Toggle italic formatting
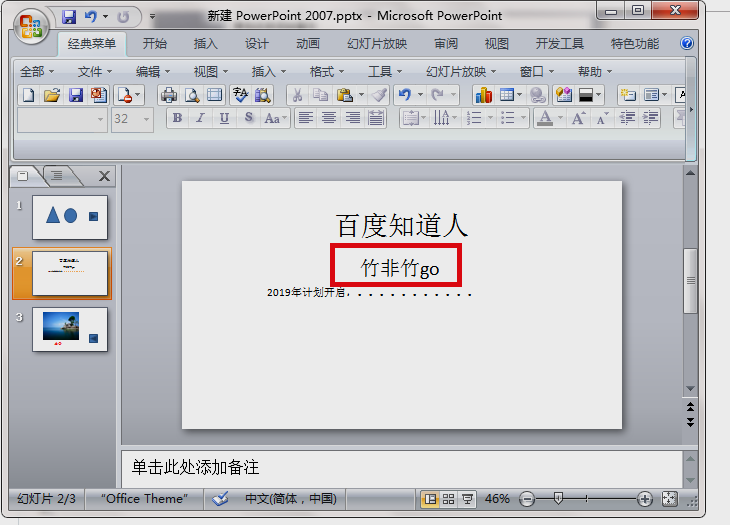 coord(201,118)
